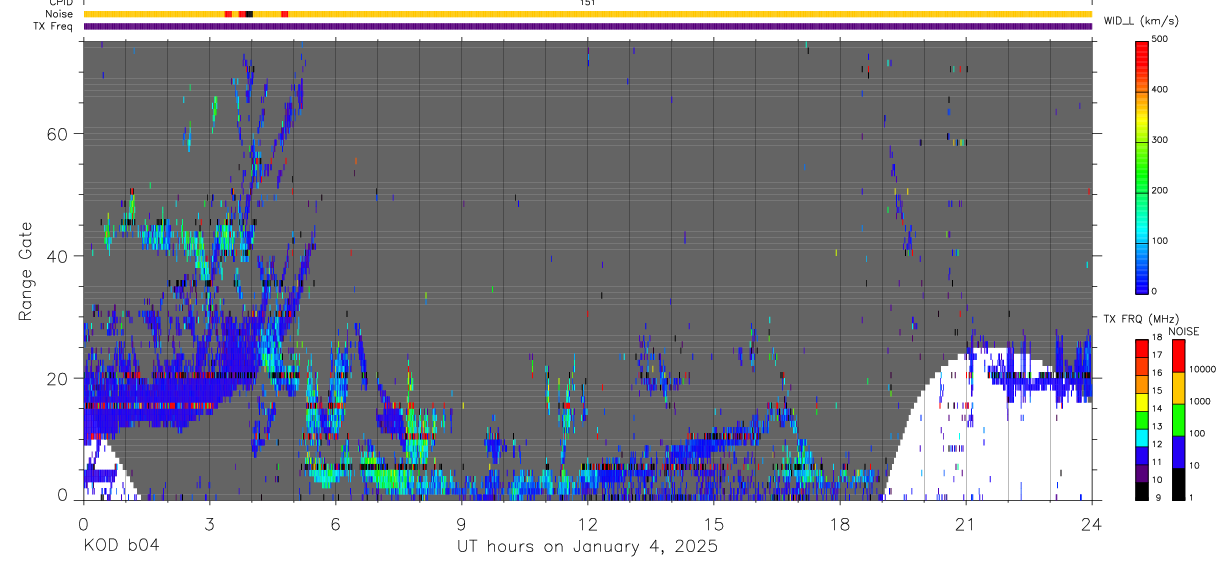Click the '9' tick on TX FRQ legend
The height and width of the screenshot is (567, 1228).
coord(1156,498)
